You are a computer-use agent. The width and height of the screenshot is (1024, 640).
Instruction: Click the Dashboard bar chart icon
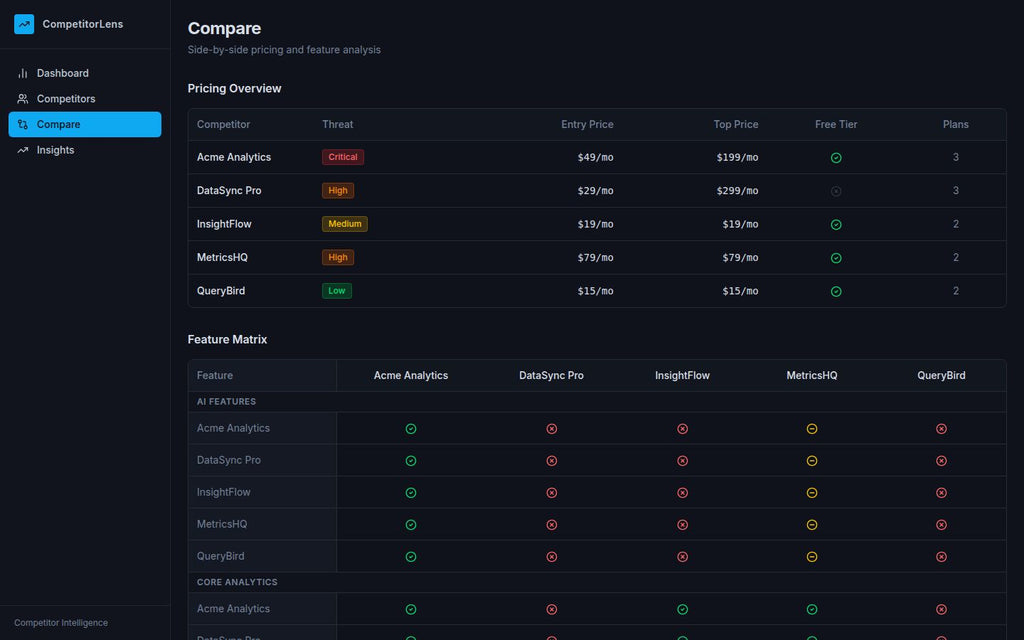(x=23, y=73)
